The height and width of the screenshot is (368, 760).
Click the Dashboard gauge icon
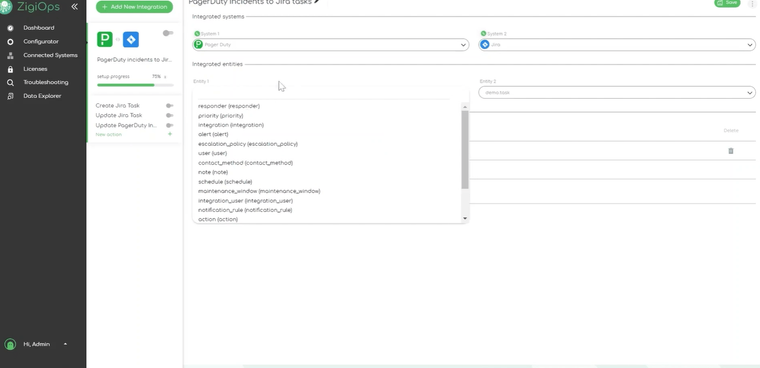(10, 28)
